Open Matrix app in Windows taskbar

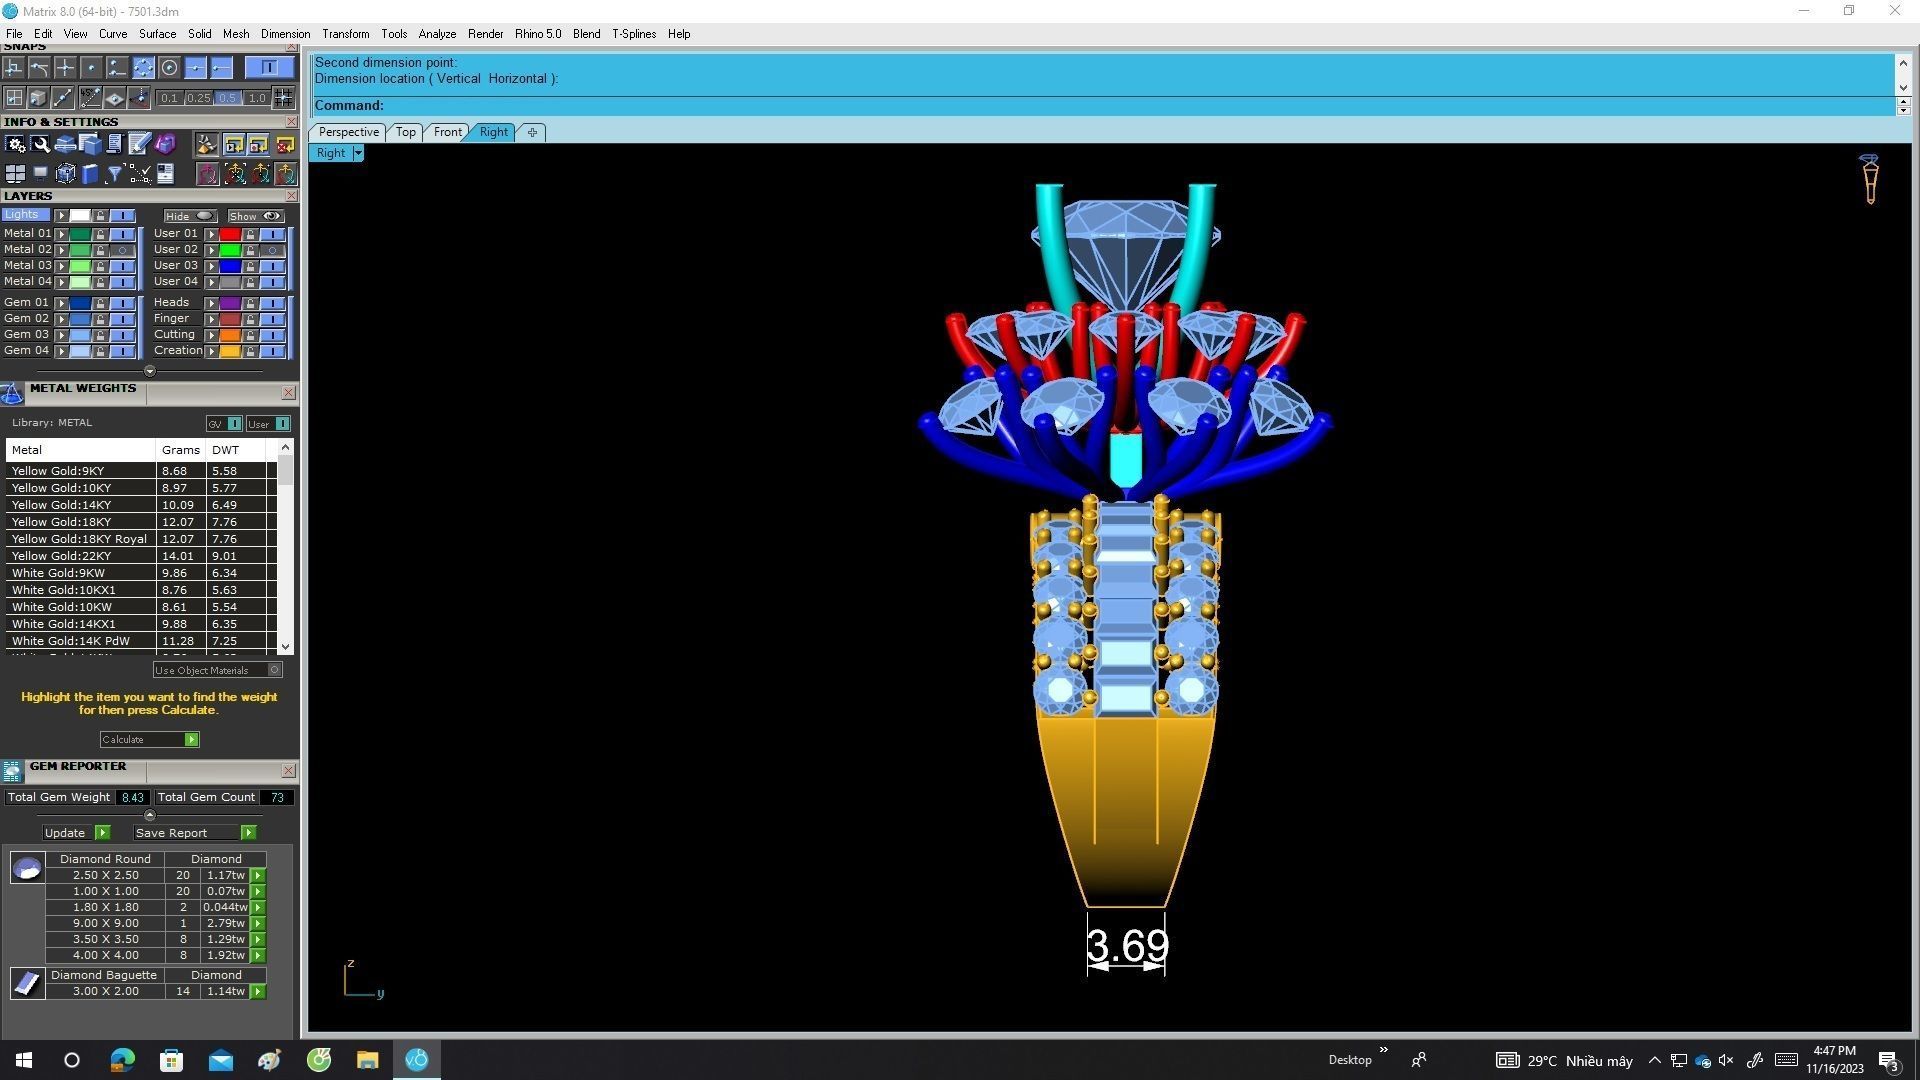coord(417,1060)
